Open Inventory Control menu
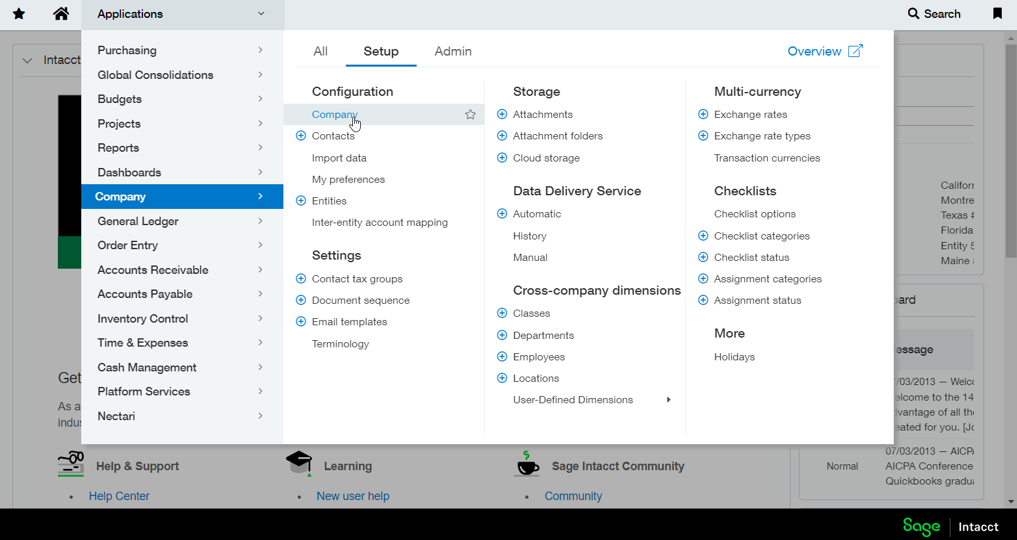The image size is (1017, 540). 182,318
